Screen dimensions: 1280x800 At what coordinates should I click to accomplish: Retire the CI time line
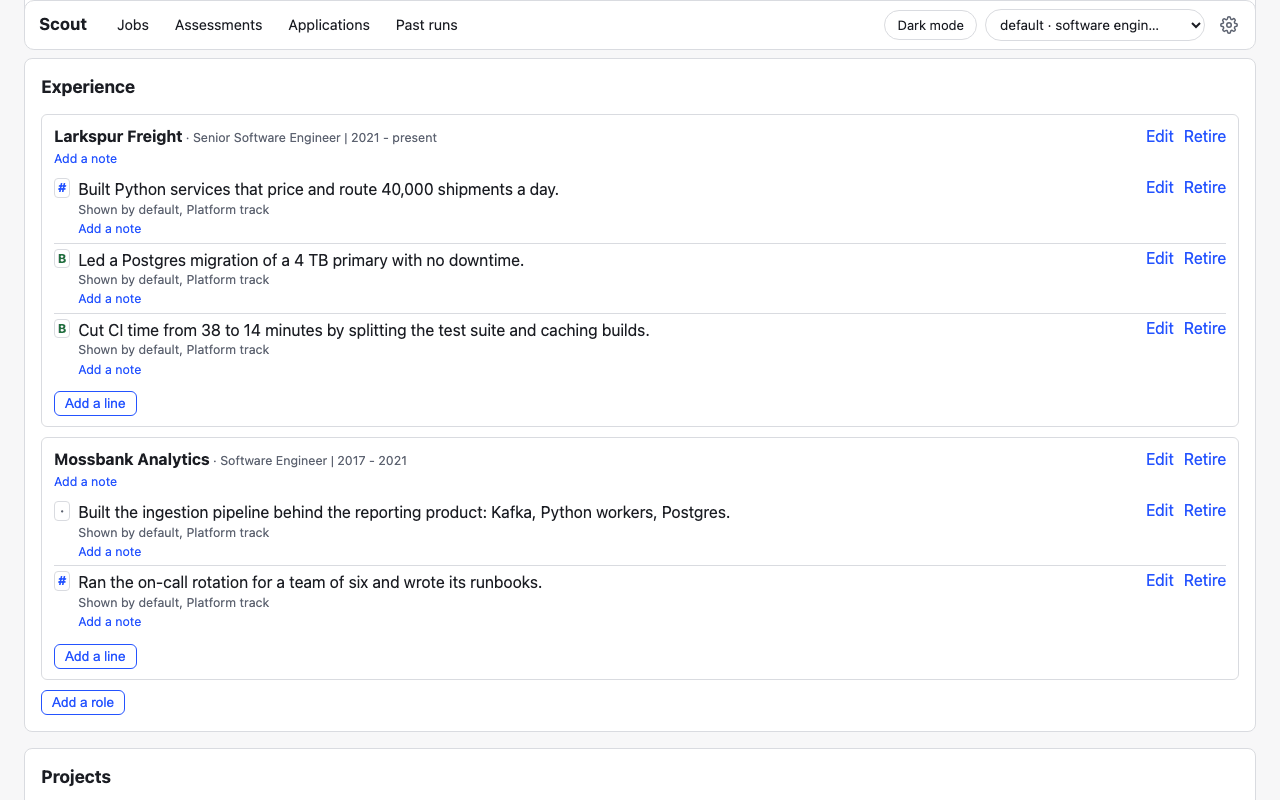tap(1205, 328)
